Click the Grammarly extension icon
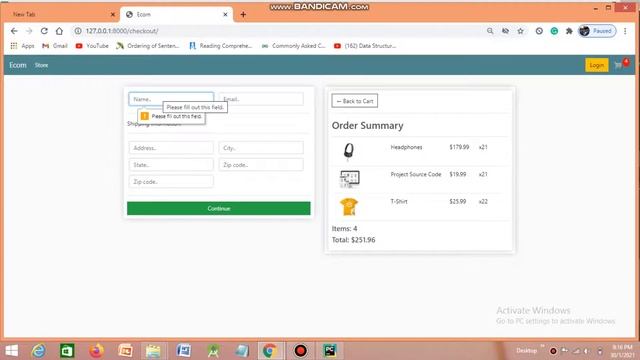This screenshot has width=640, height=360. [554, 31]
